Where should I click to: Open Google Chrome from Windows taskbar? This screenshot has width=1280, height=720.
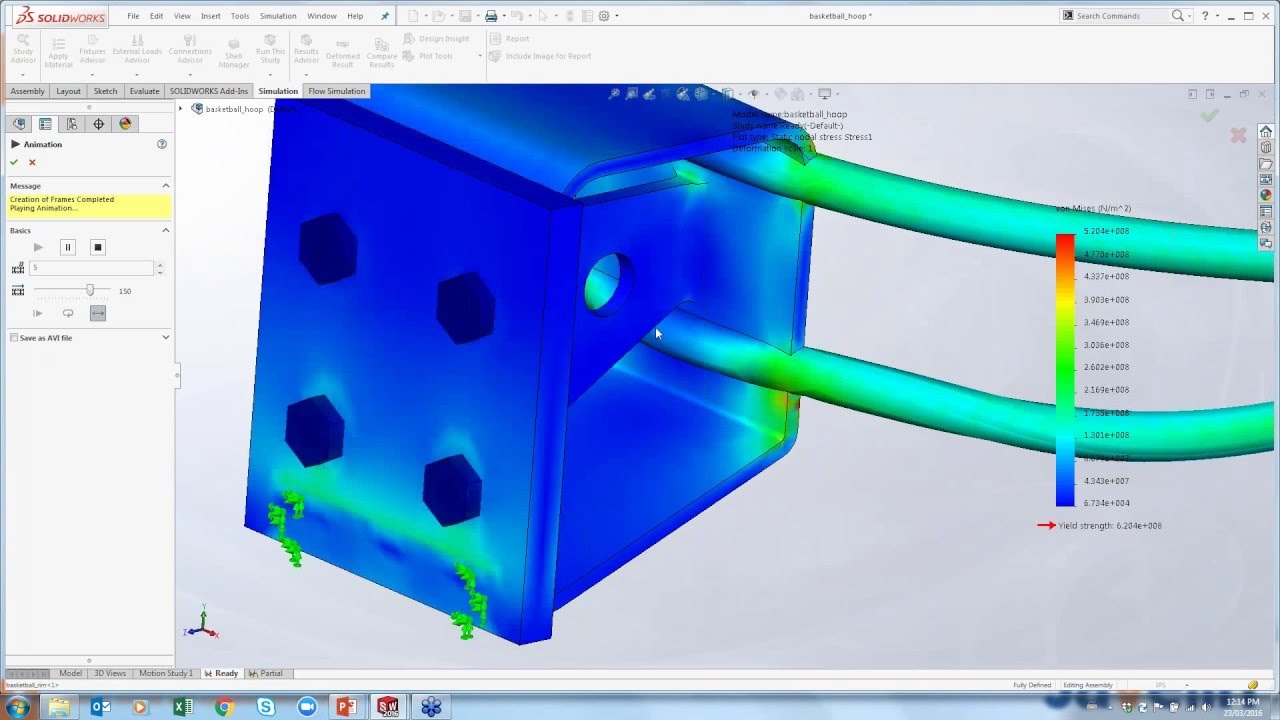pos(224,707)
